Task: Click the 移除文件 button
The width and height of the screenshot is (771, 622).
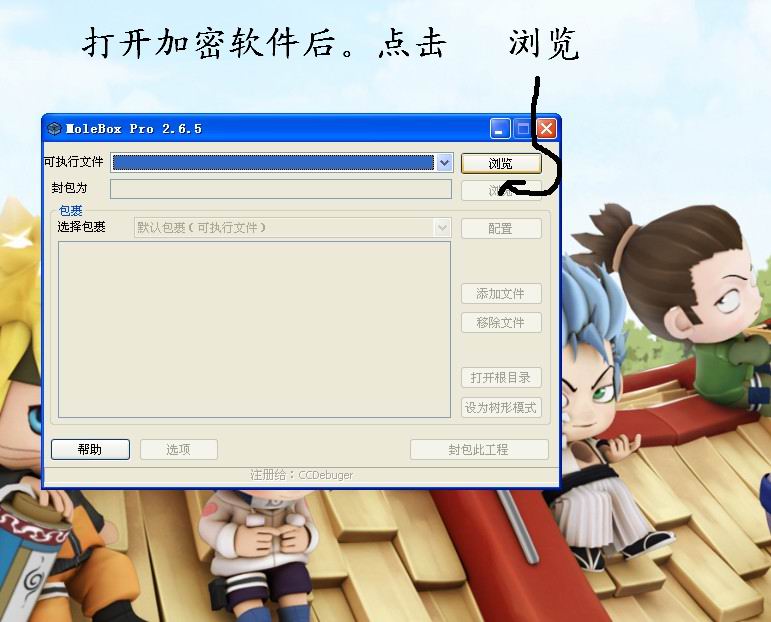Action: click(x=501, y=323)
